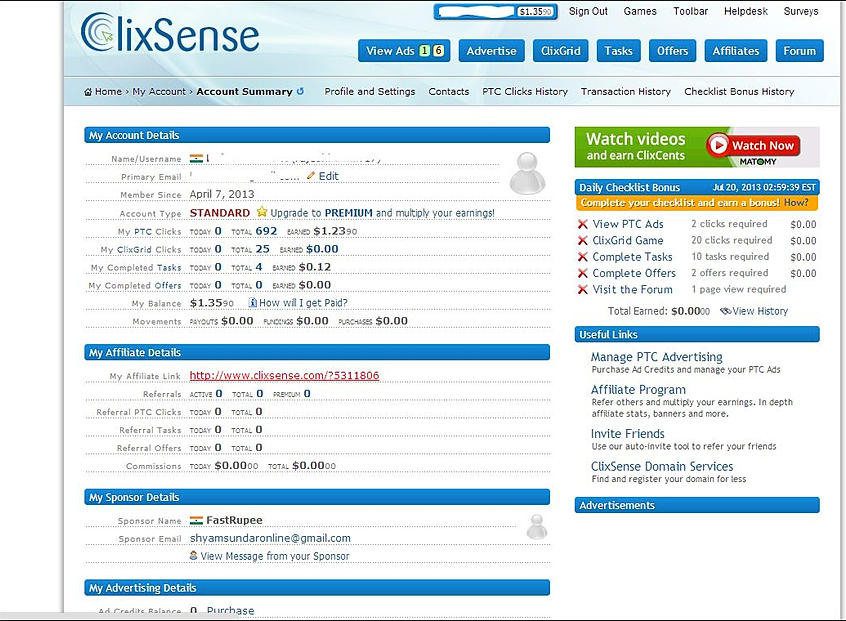Click the ClixSense logo

pos(169,34)
